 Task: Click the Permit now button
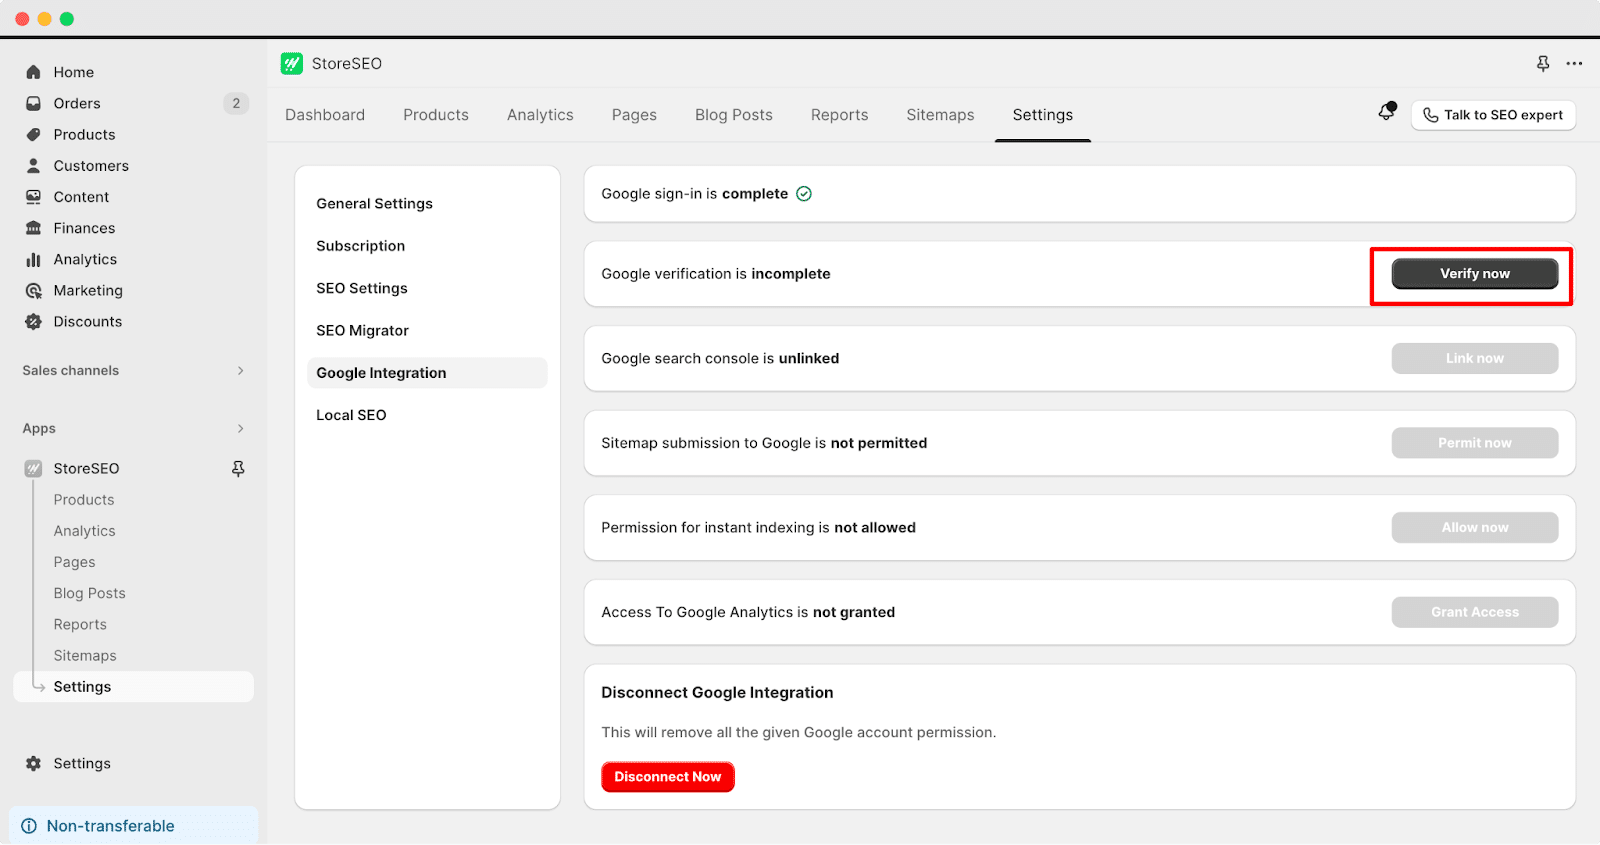(1475, 443)
